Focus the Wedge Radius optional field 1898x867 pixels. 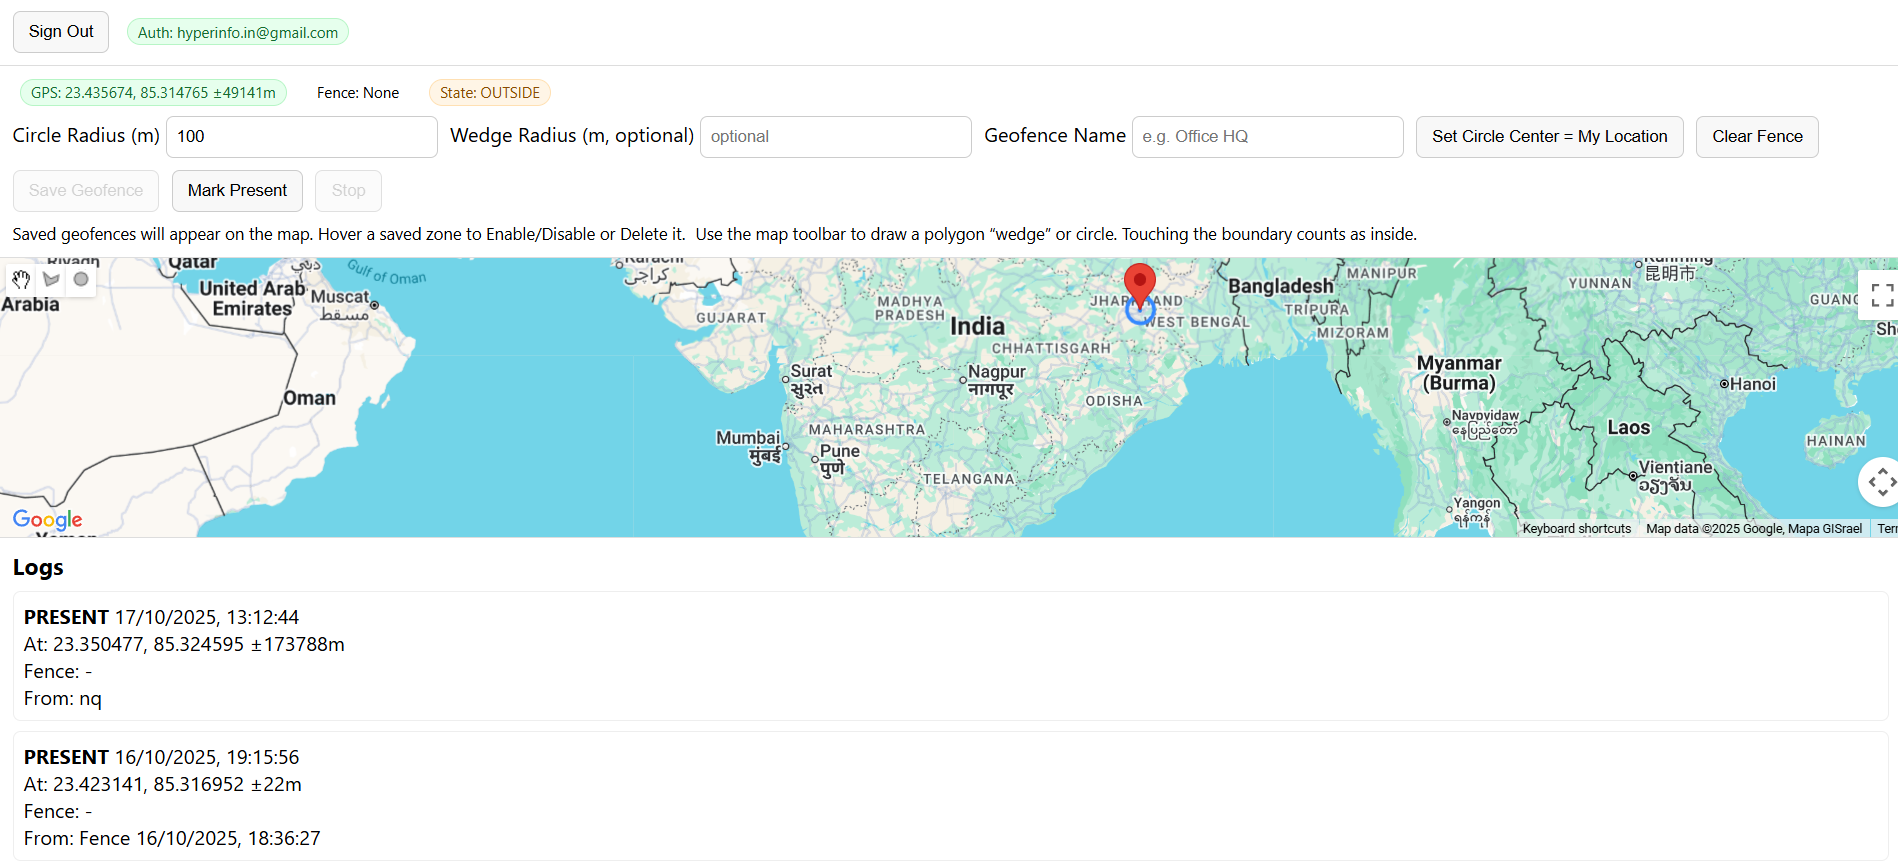click(836, 137)
